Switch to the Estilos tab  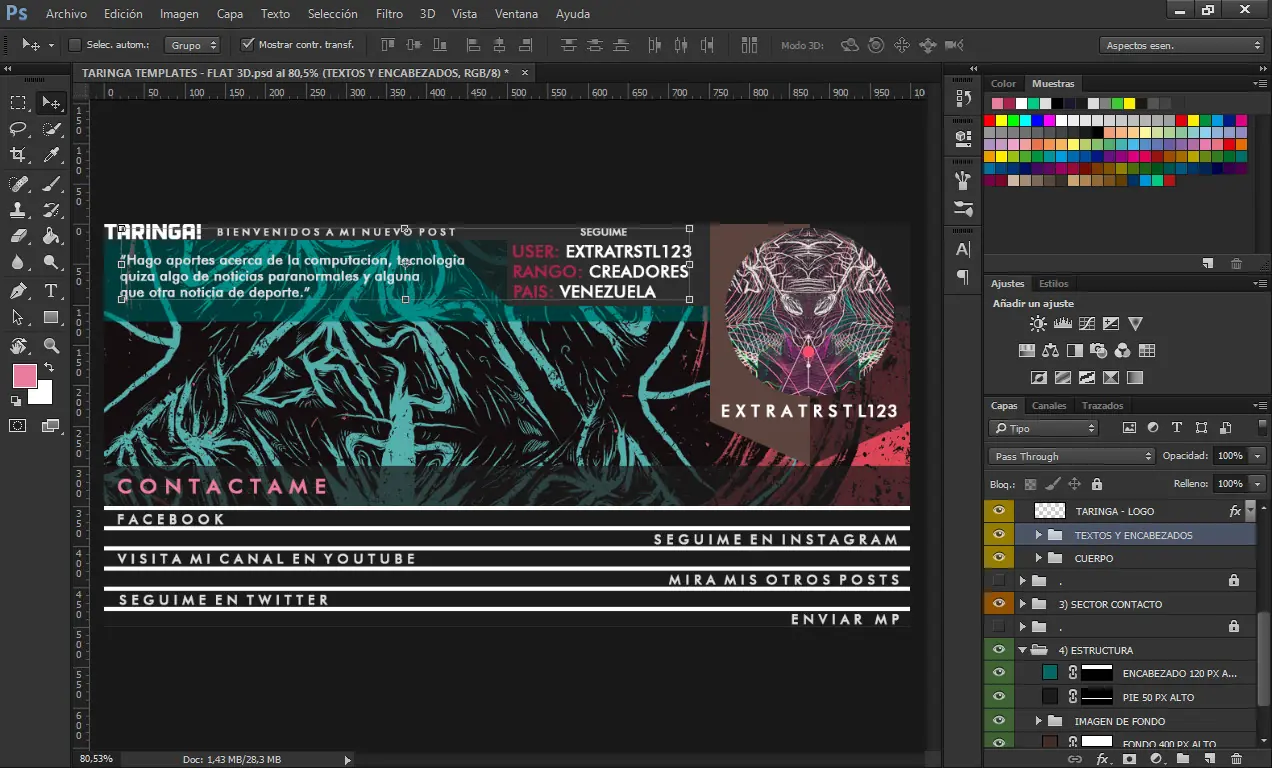pyautogui.click(x=1053, y=284)
